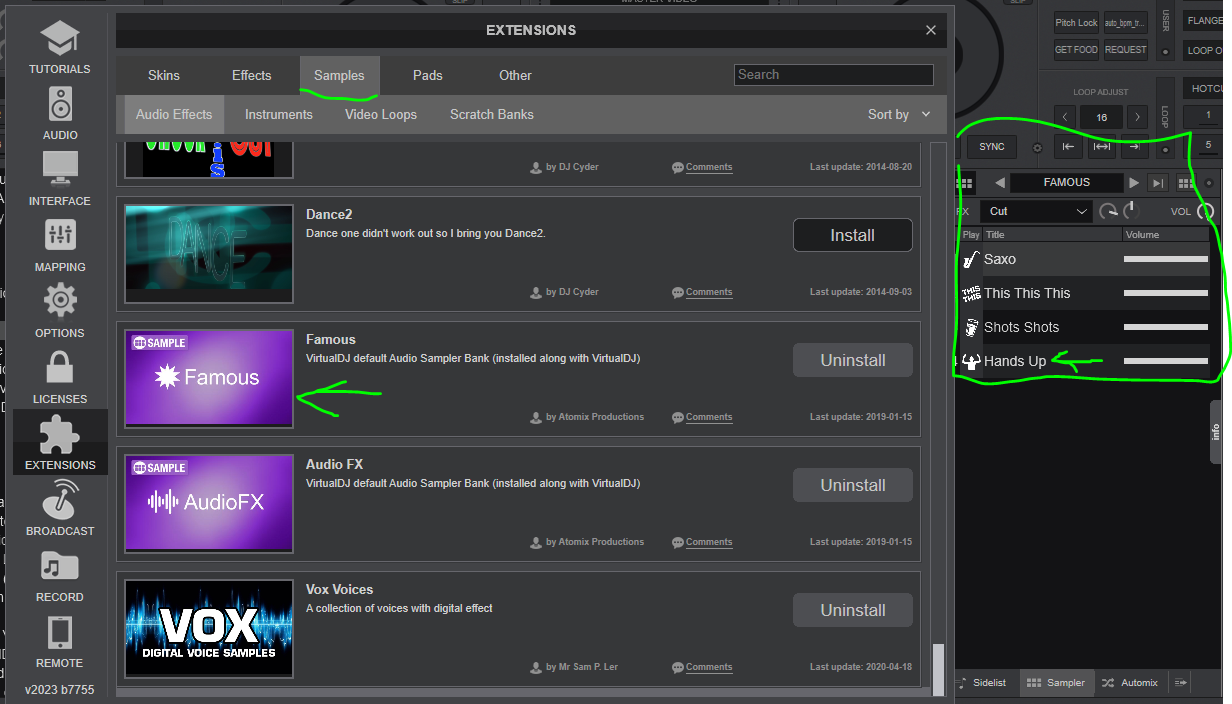Toggle the LOOP panel dot indicator
1232x704 pixels.
pos(1165,149)
